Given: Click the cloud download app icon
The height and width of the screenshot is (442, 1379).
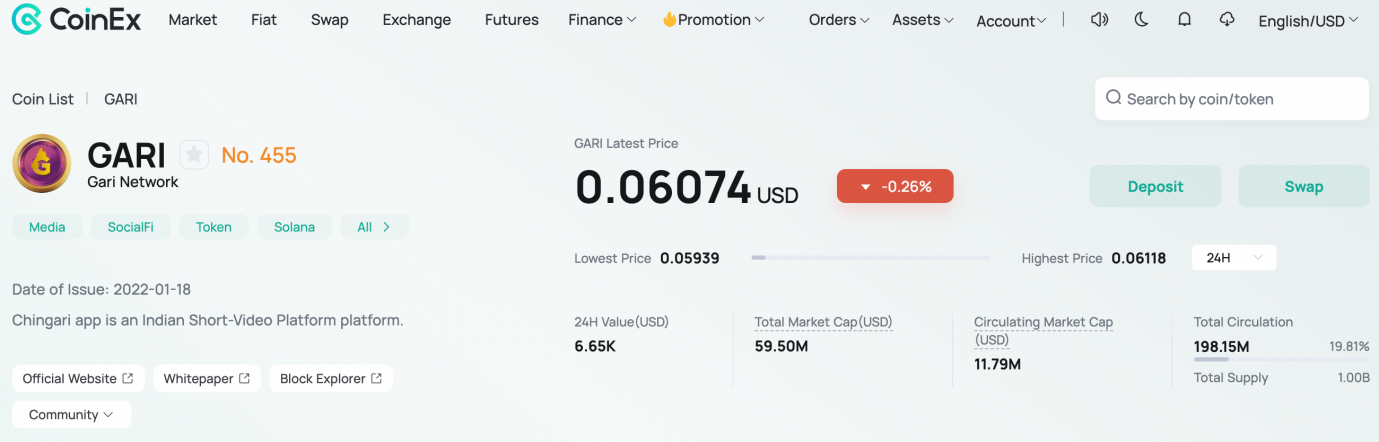Looking at the screenshot, I should (x=1227, y=20).
